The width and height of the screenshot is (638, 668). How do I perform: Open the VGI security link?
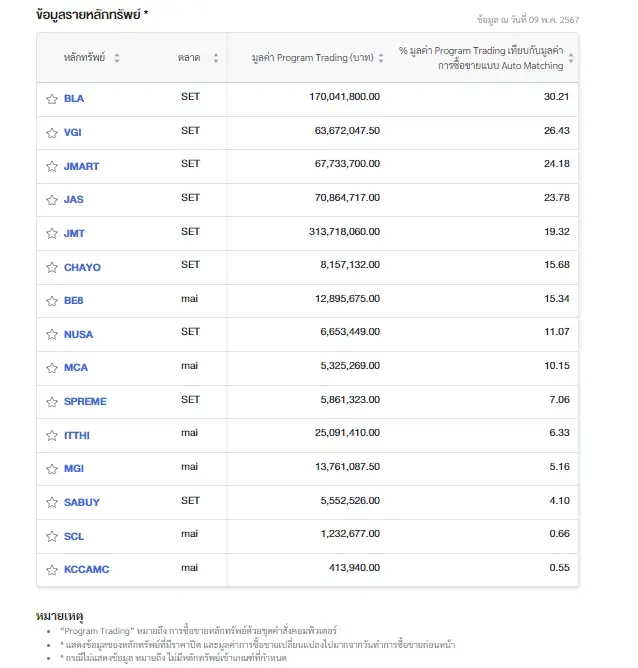tap(72, 132)
